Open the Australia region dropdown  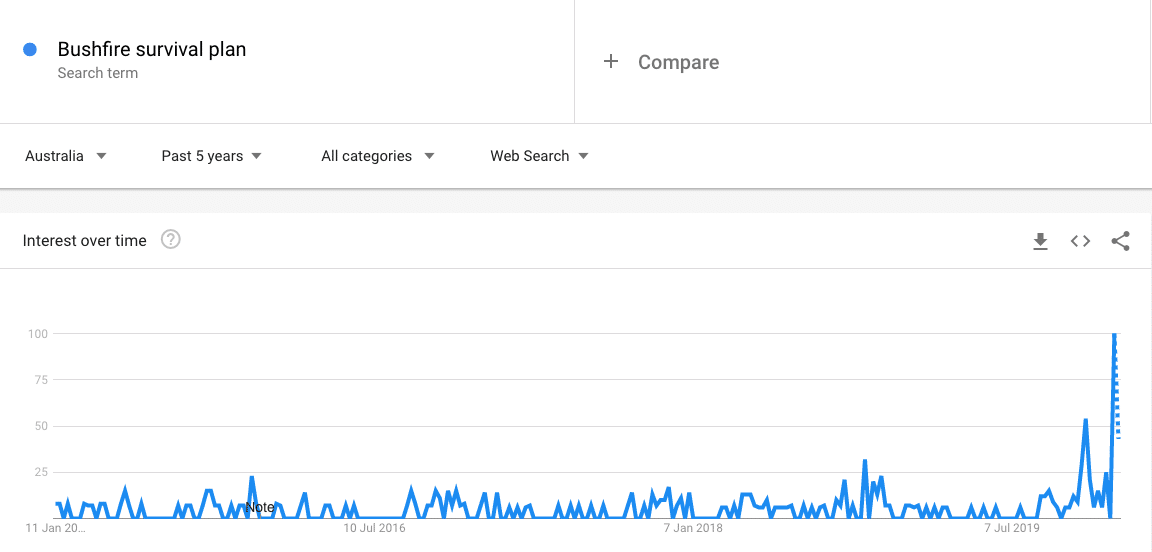tap(66, 156)
